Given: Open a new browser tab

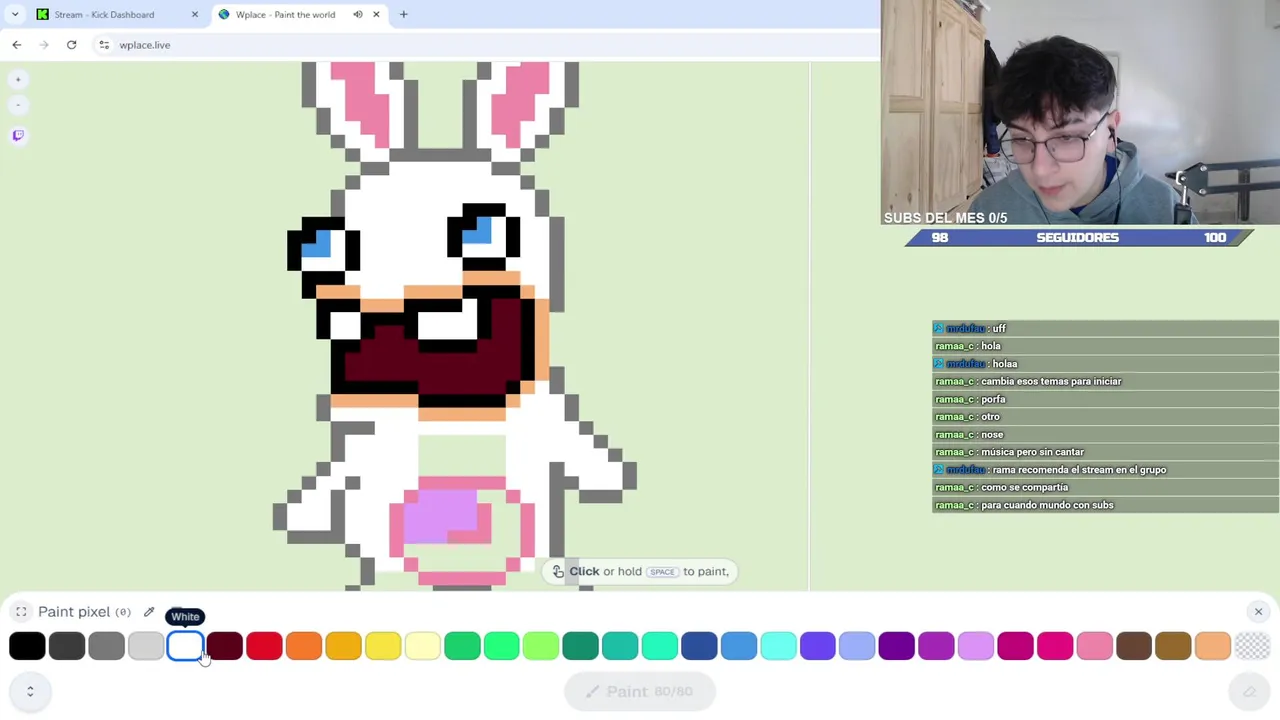Looking at the screenshot, I should tap(404, 14).
